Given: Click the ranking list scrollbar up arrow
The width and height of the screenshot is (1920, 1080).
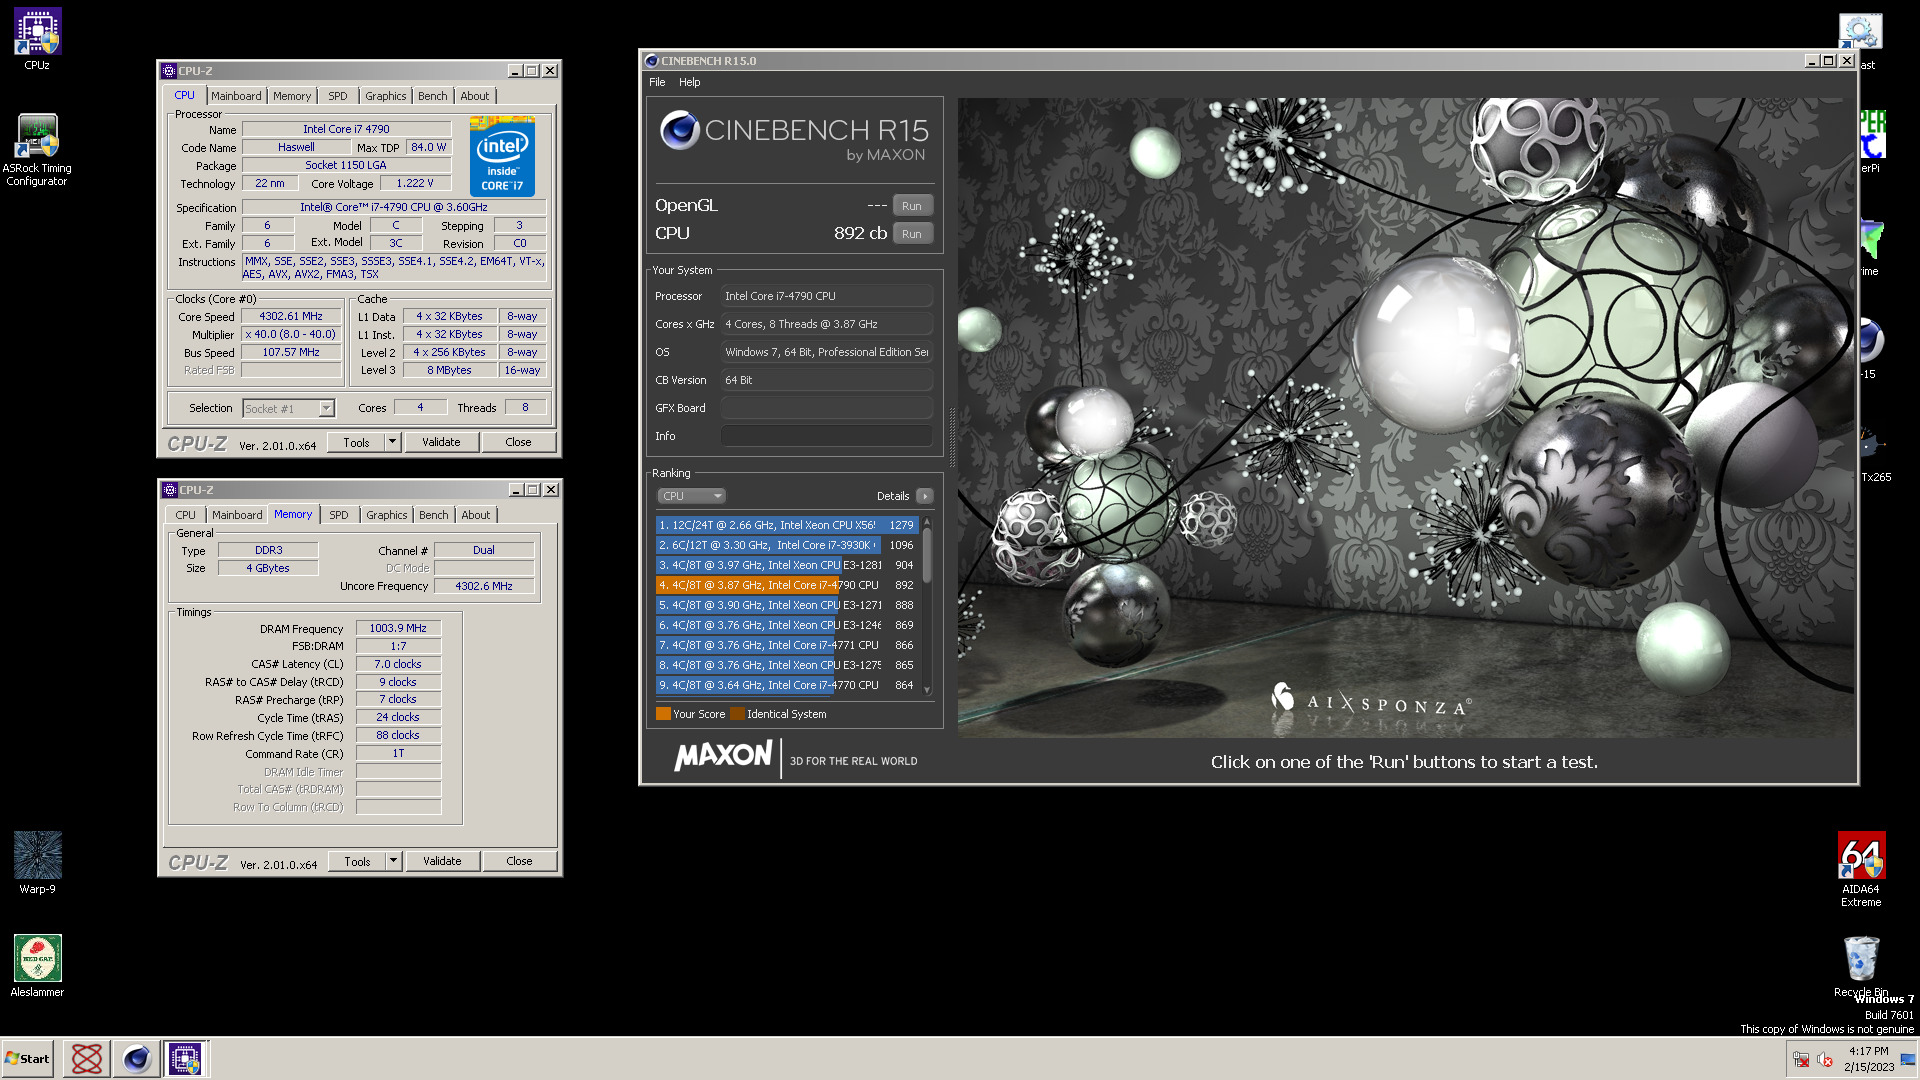Looking at the screenshot, I should [927, 522].
